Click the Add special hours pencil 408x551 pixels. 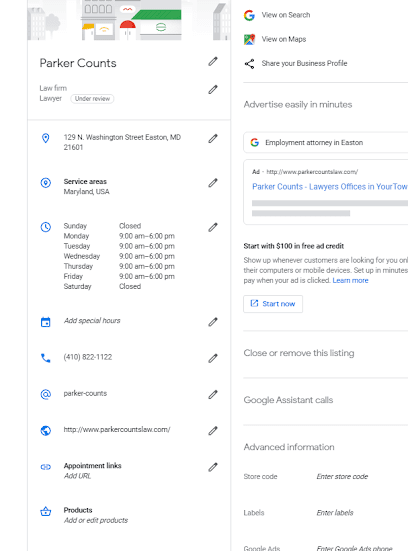pos(213,322)
